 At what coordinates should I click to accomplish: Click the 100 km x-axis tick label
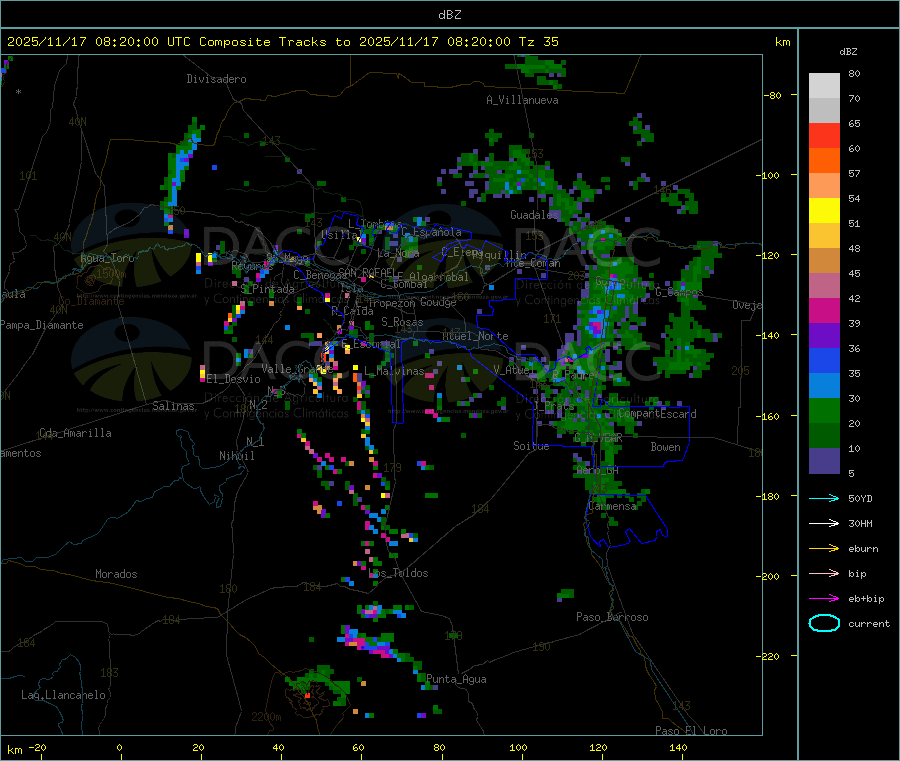click(518, 747)
